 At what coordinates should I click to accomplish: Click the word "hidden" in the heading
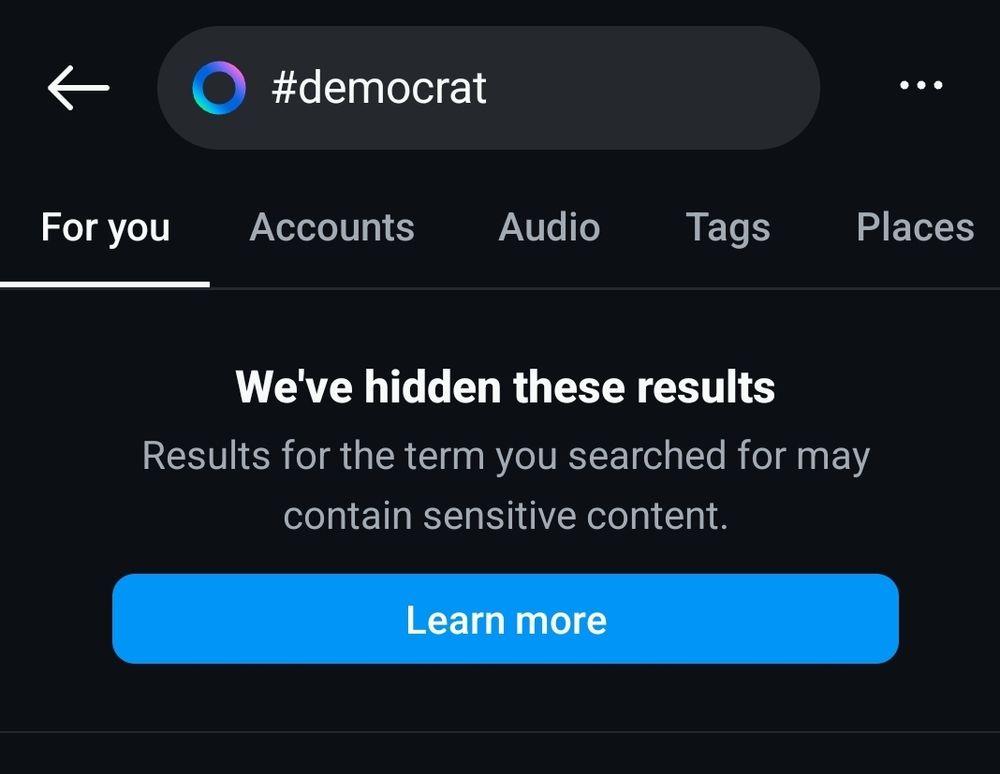coord(431,387)
